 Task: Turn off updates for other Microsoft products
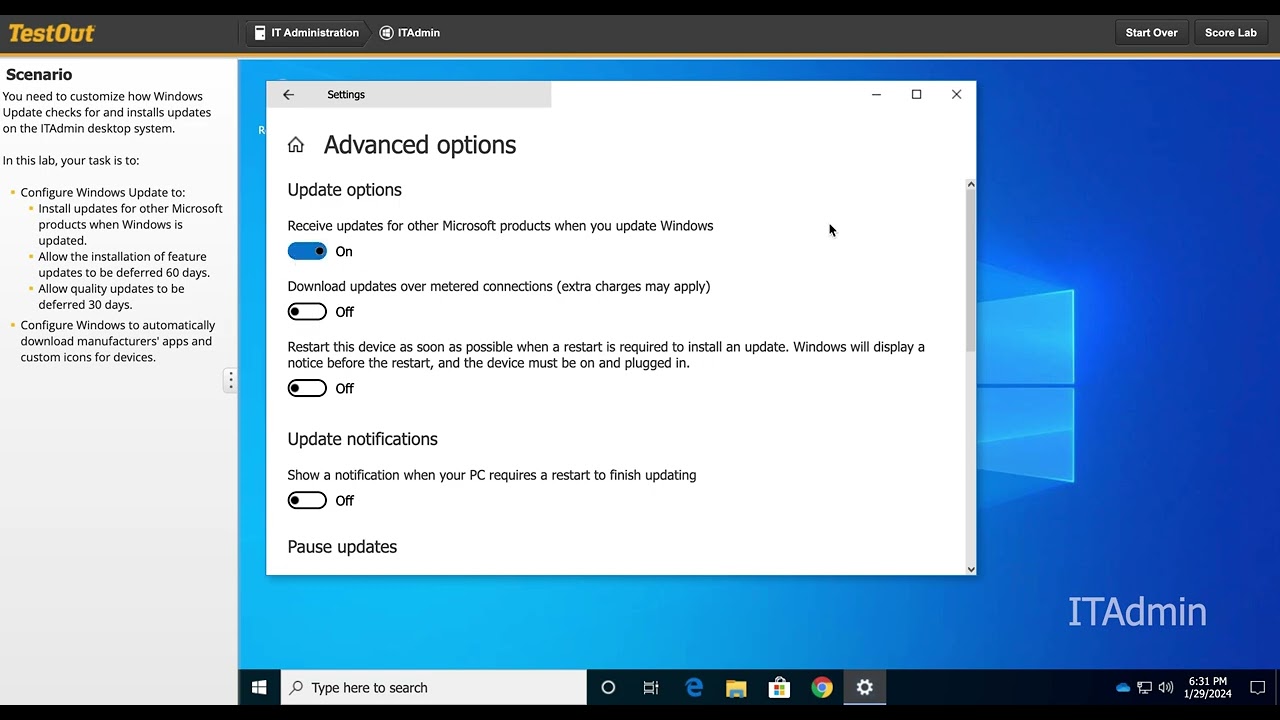(307, 251)
